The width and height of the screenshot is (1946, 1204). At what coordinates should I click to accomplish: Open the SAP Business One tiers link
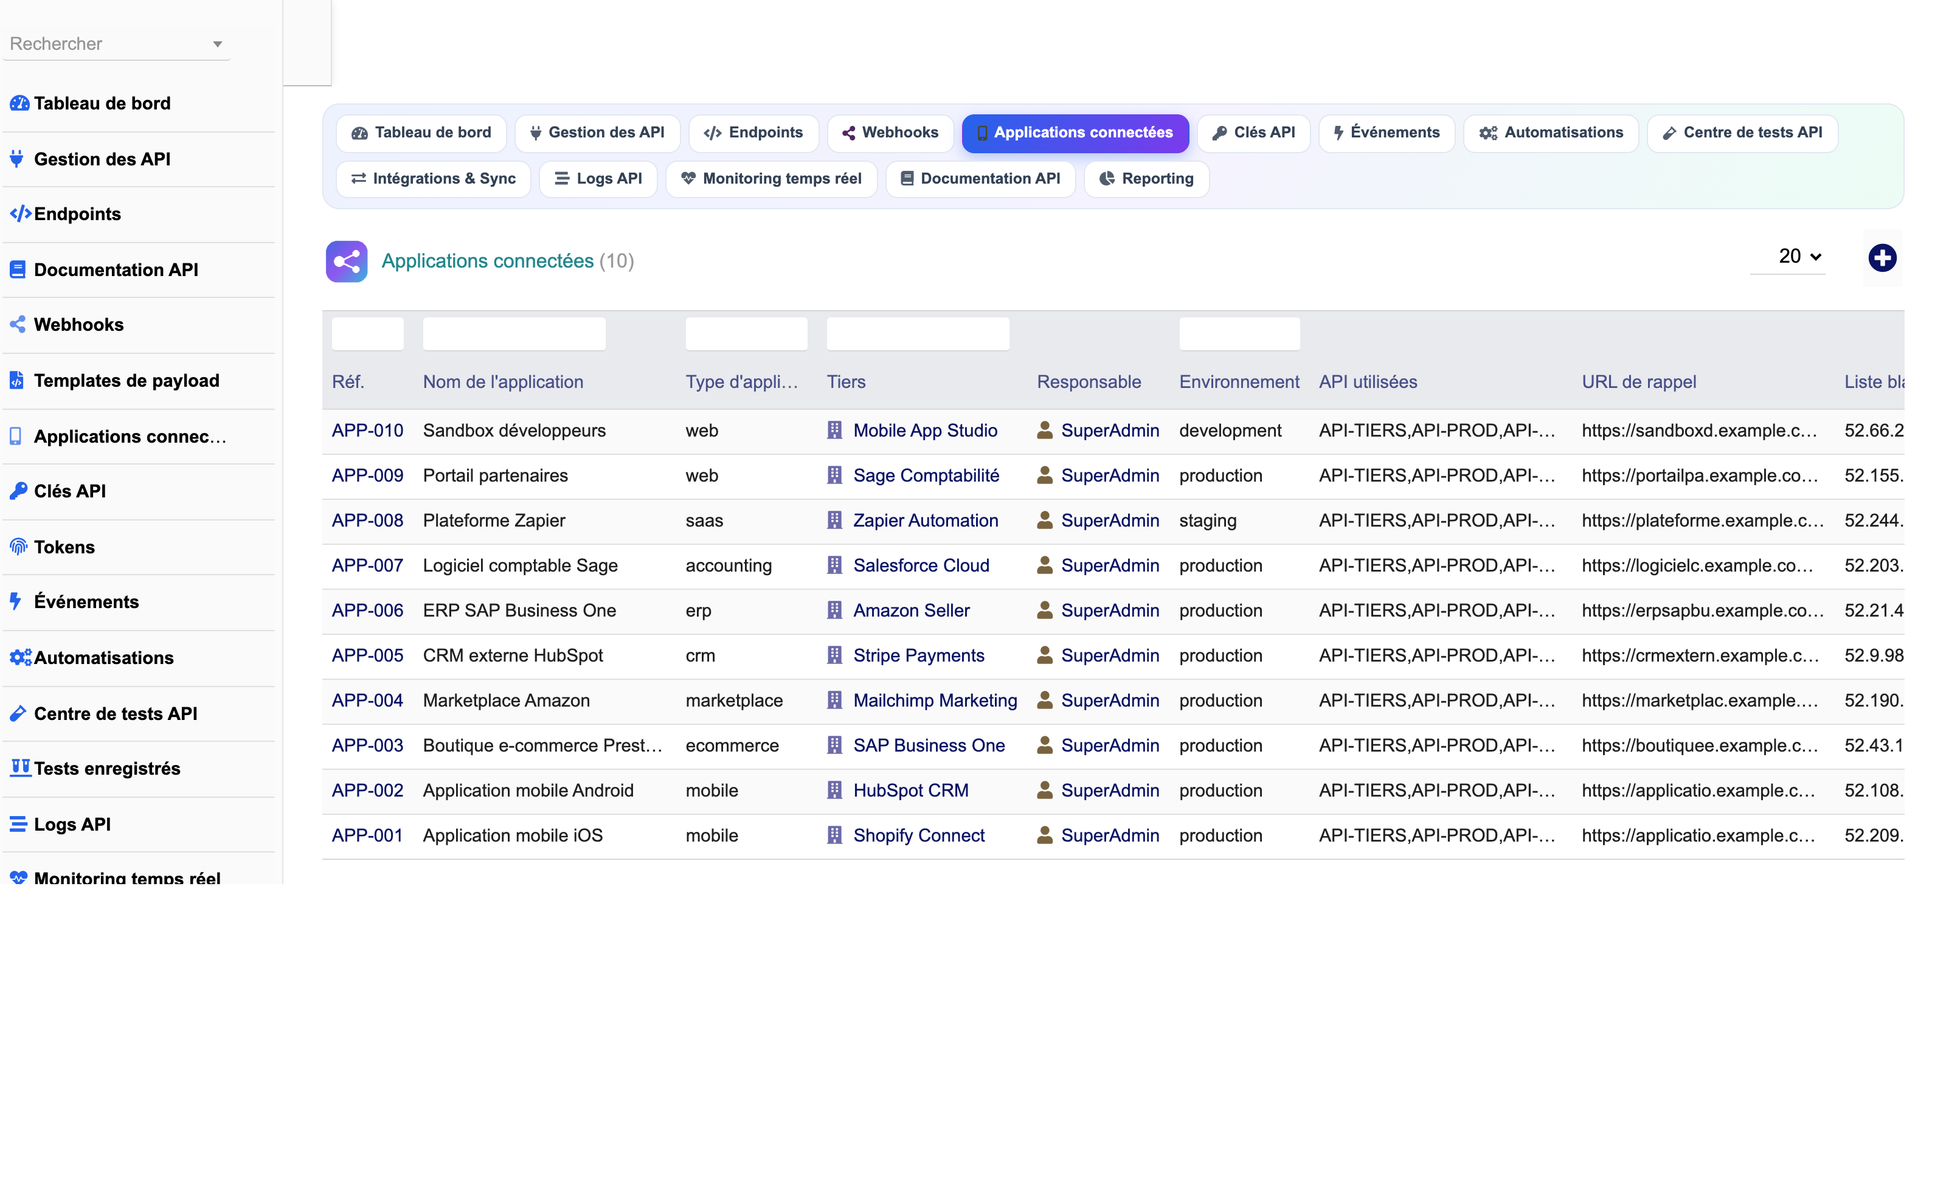coord(929,746)
